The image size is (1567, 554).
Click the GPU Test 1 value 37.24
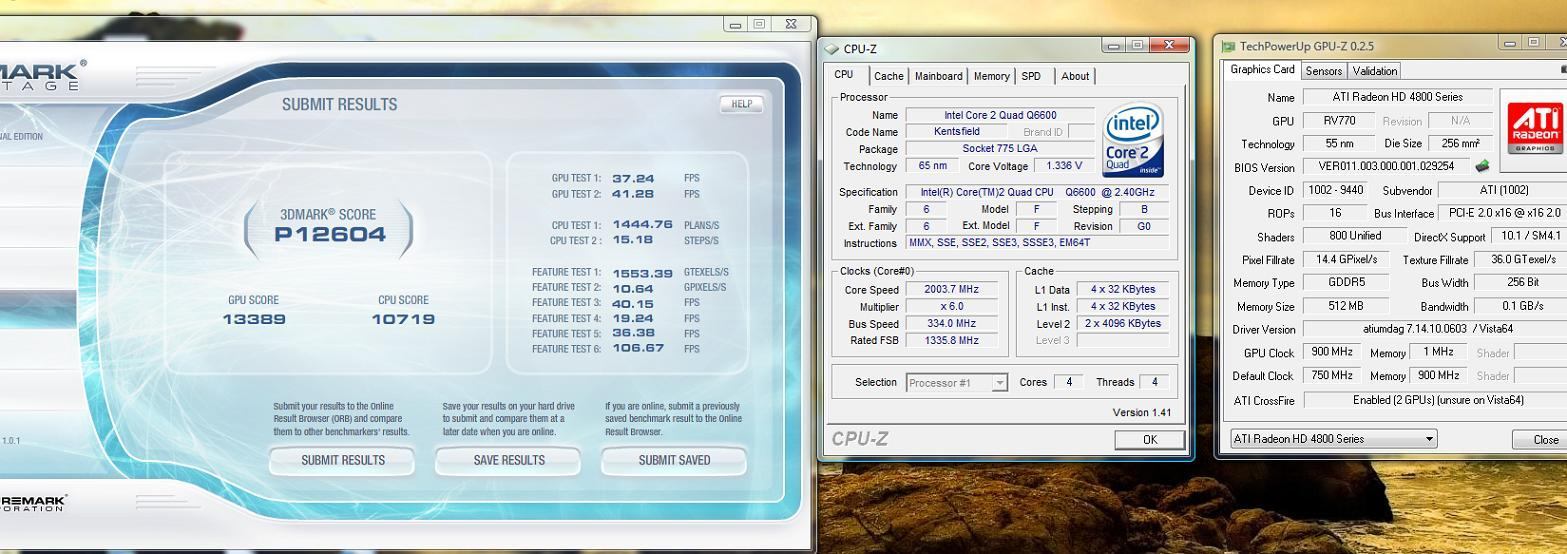pyautogui.click(x=633, y=178)
